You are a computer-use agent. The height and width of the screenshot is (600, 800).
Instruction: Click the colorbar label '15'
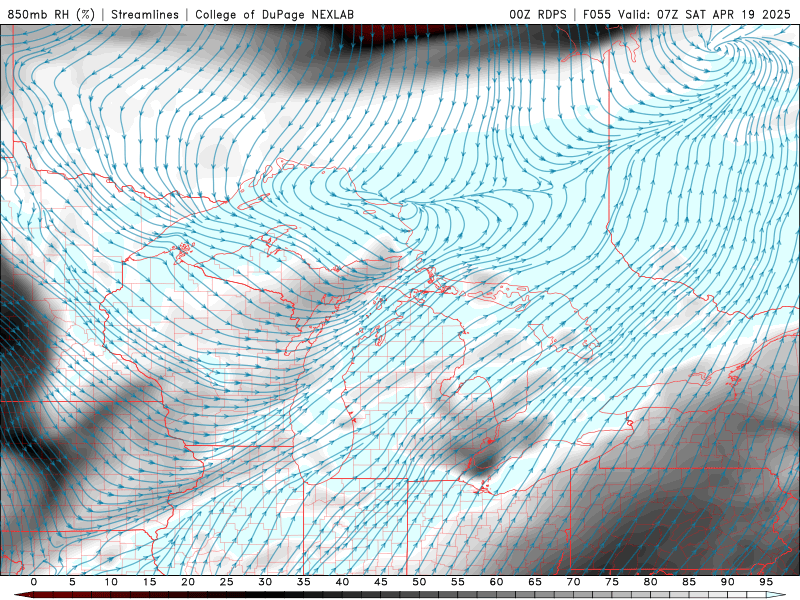149,582
